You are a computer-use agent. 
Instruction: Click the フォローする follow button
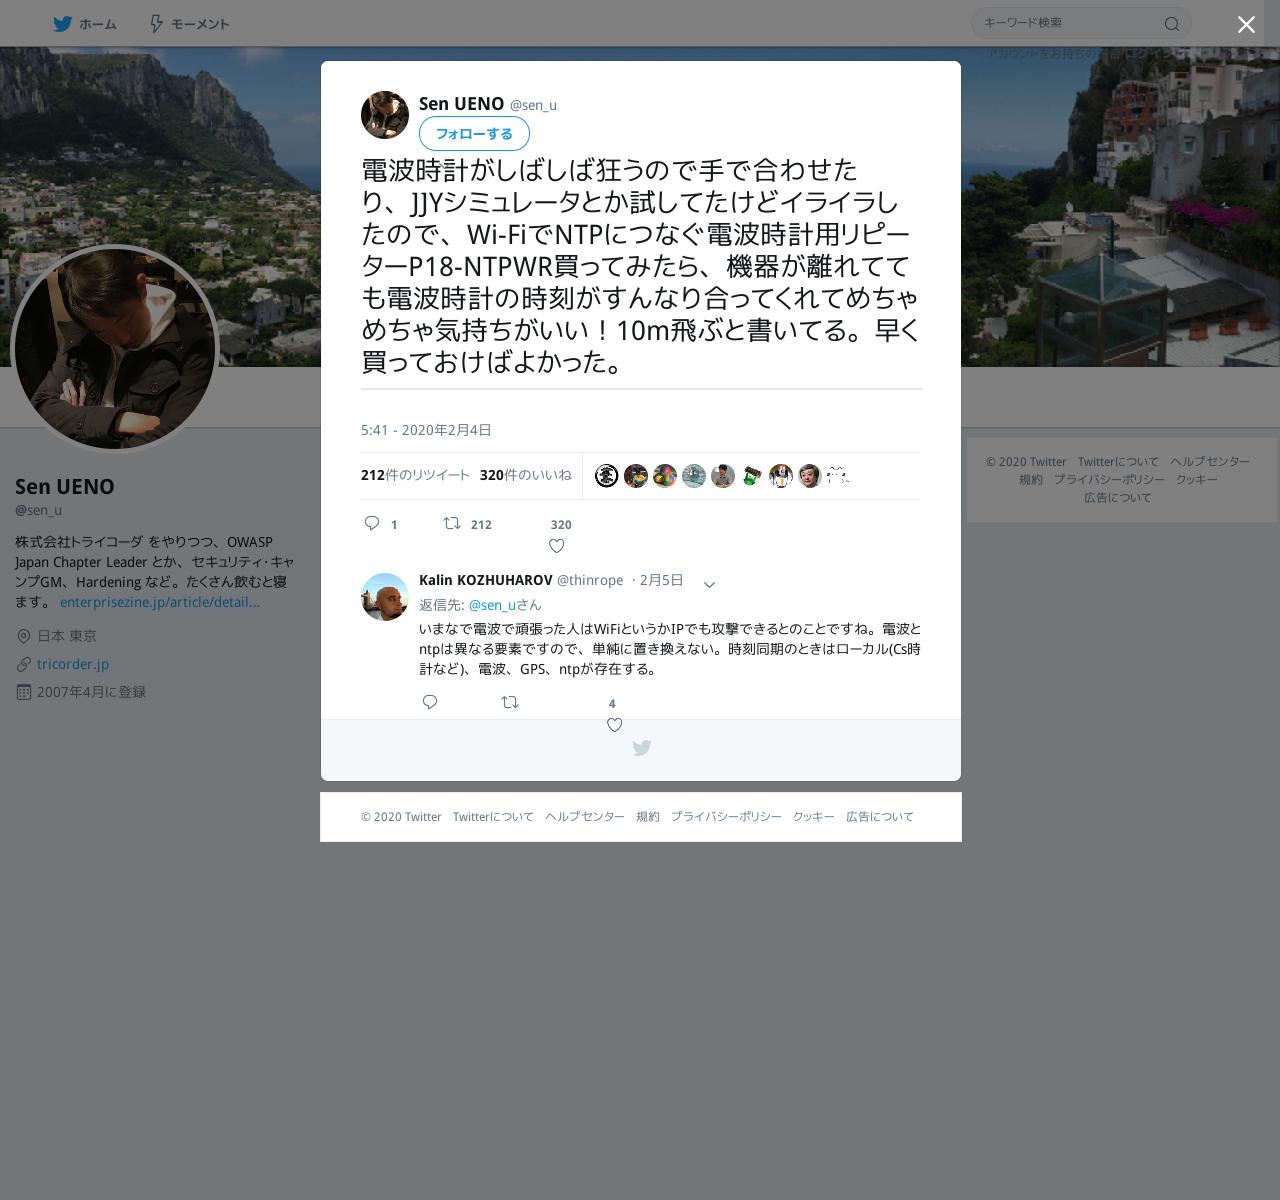[x=474, y=133]
